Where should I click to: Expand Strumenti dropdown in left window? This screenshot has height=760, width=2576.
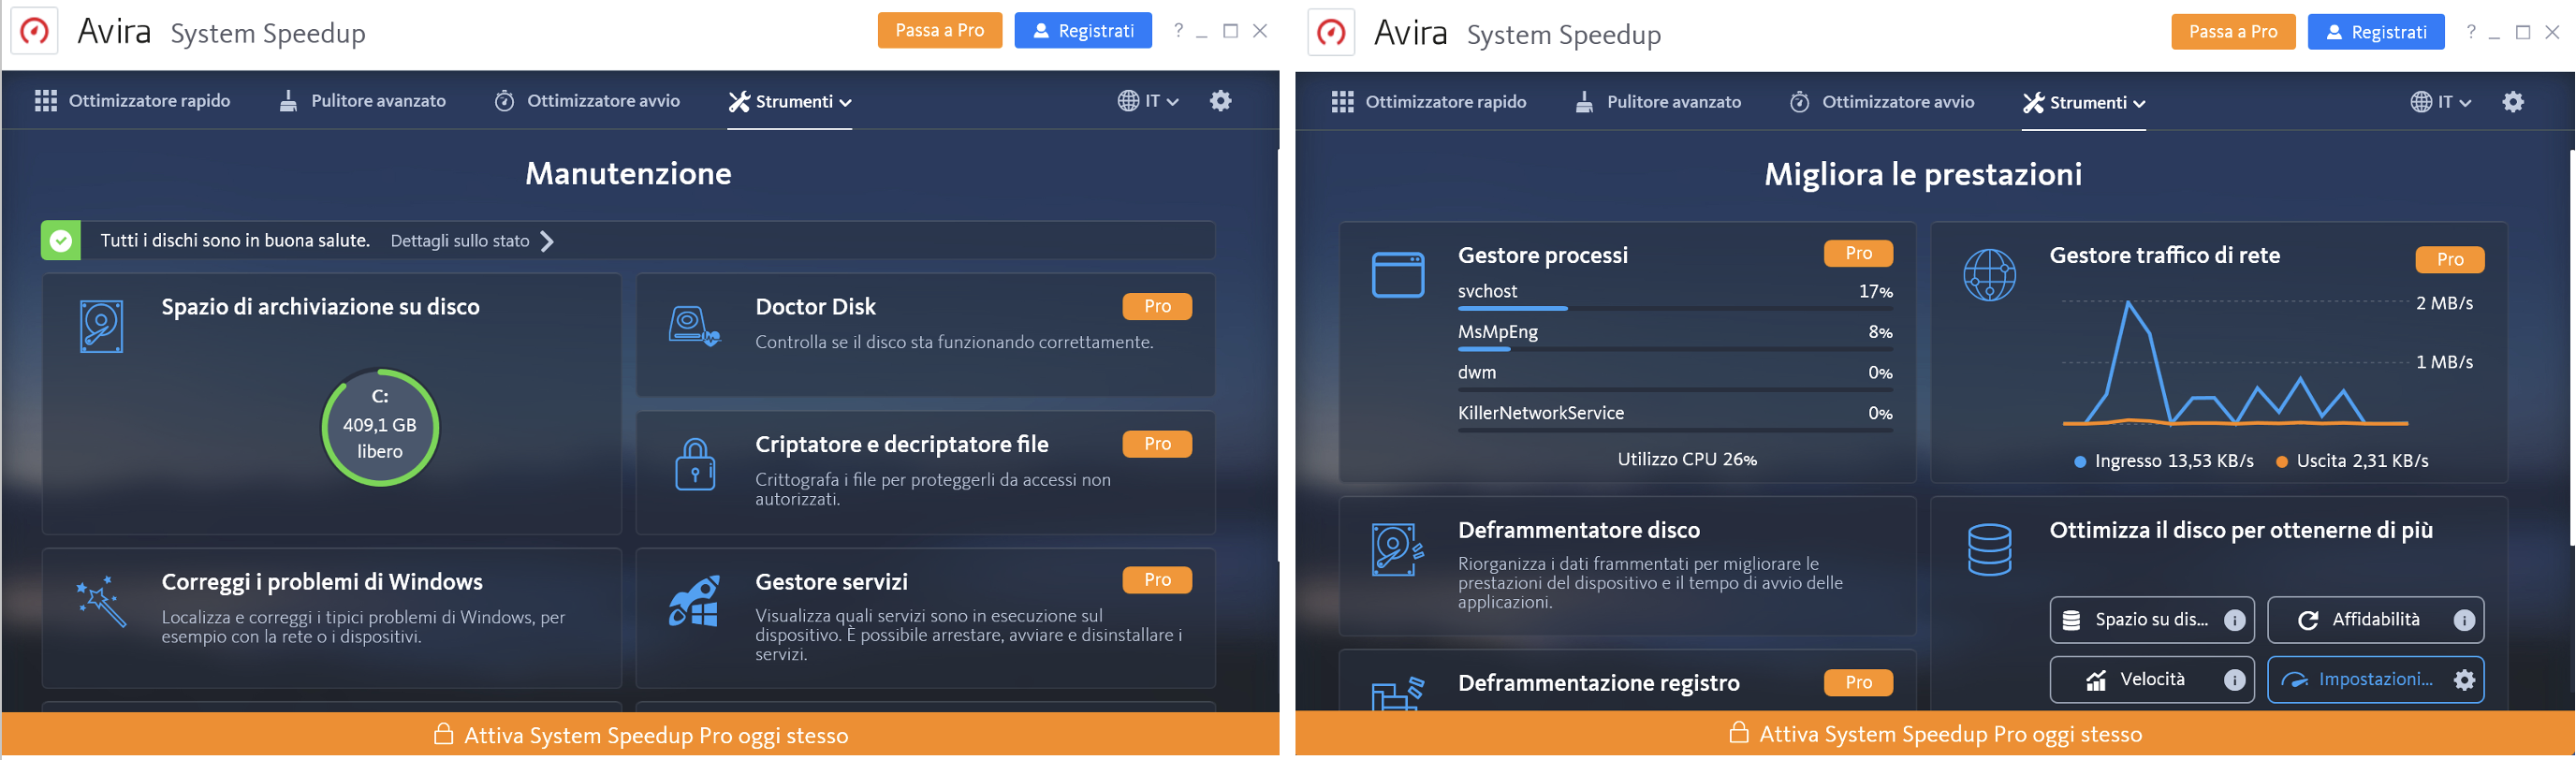(790, 102)
